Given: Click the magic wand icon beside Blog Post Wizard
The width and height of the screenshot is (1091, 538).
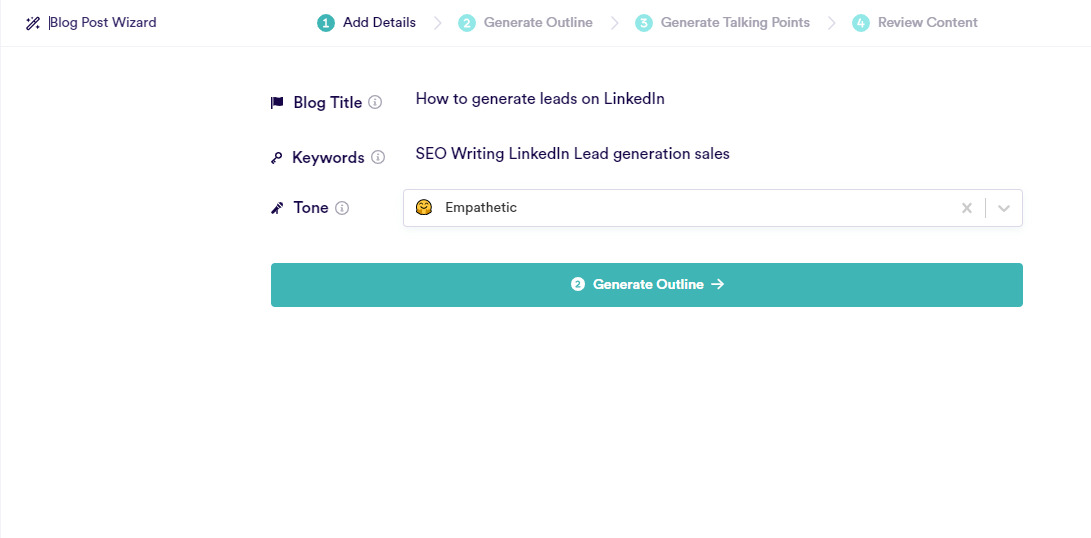Looking at the screenshot, I should [x=33, y=23].
